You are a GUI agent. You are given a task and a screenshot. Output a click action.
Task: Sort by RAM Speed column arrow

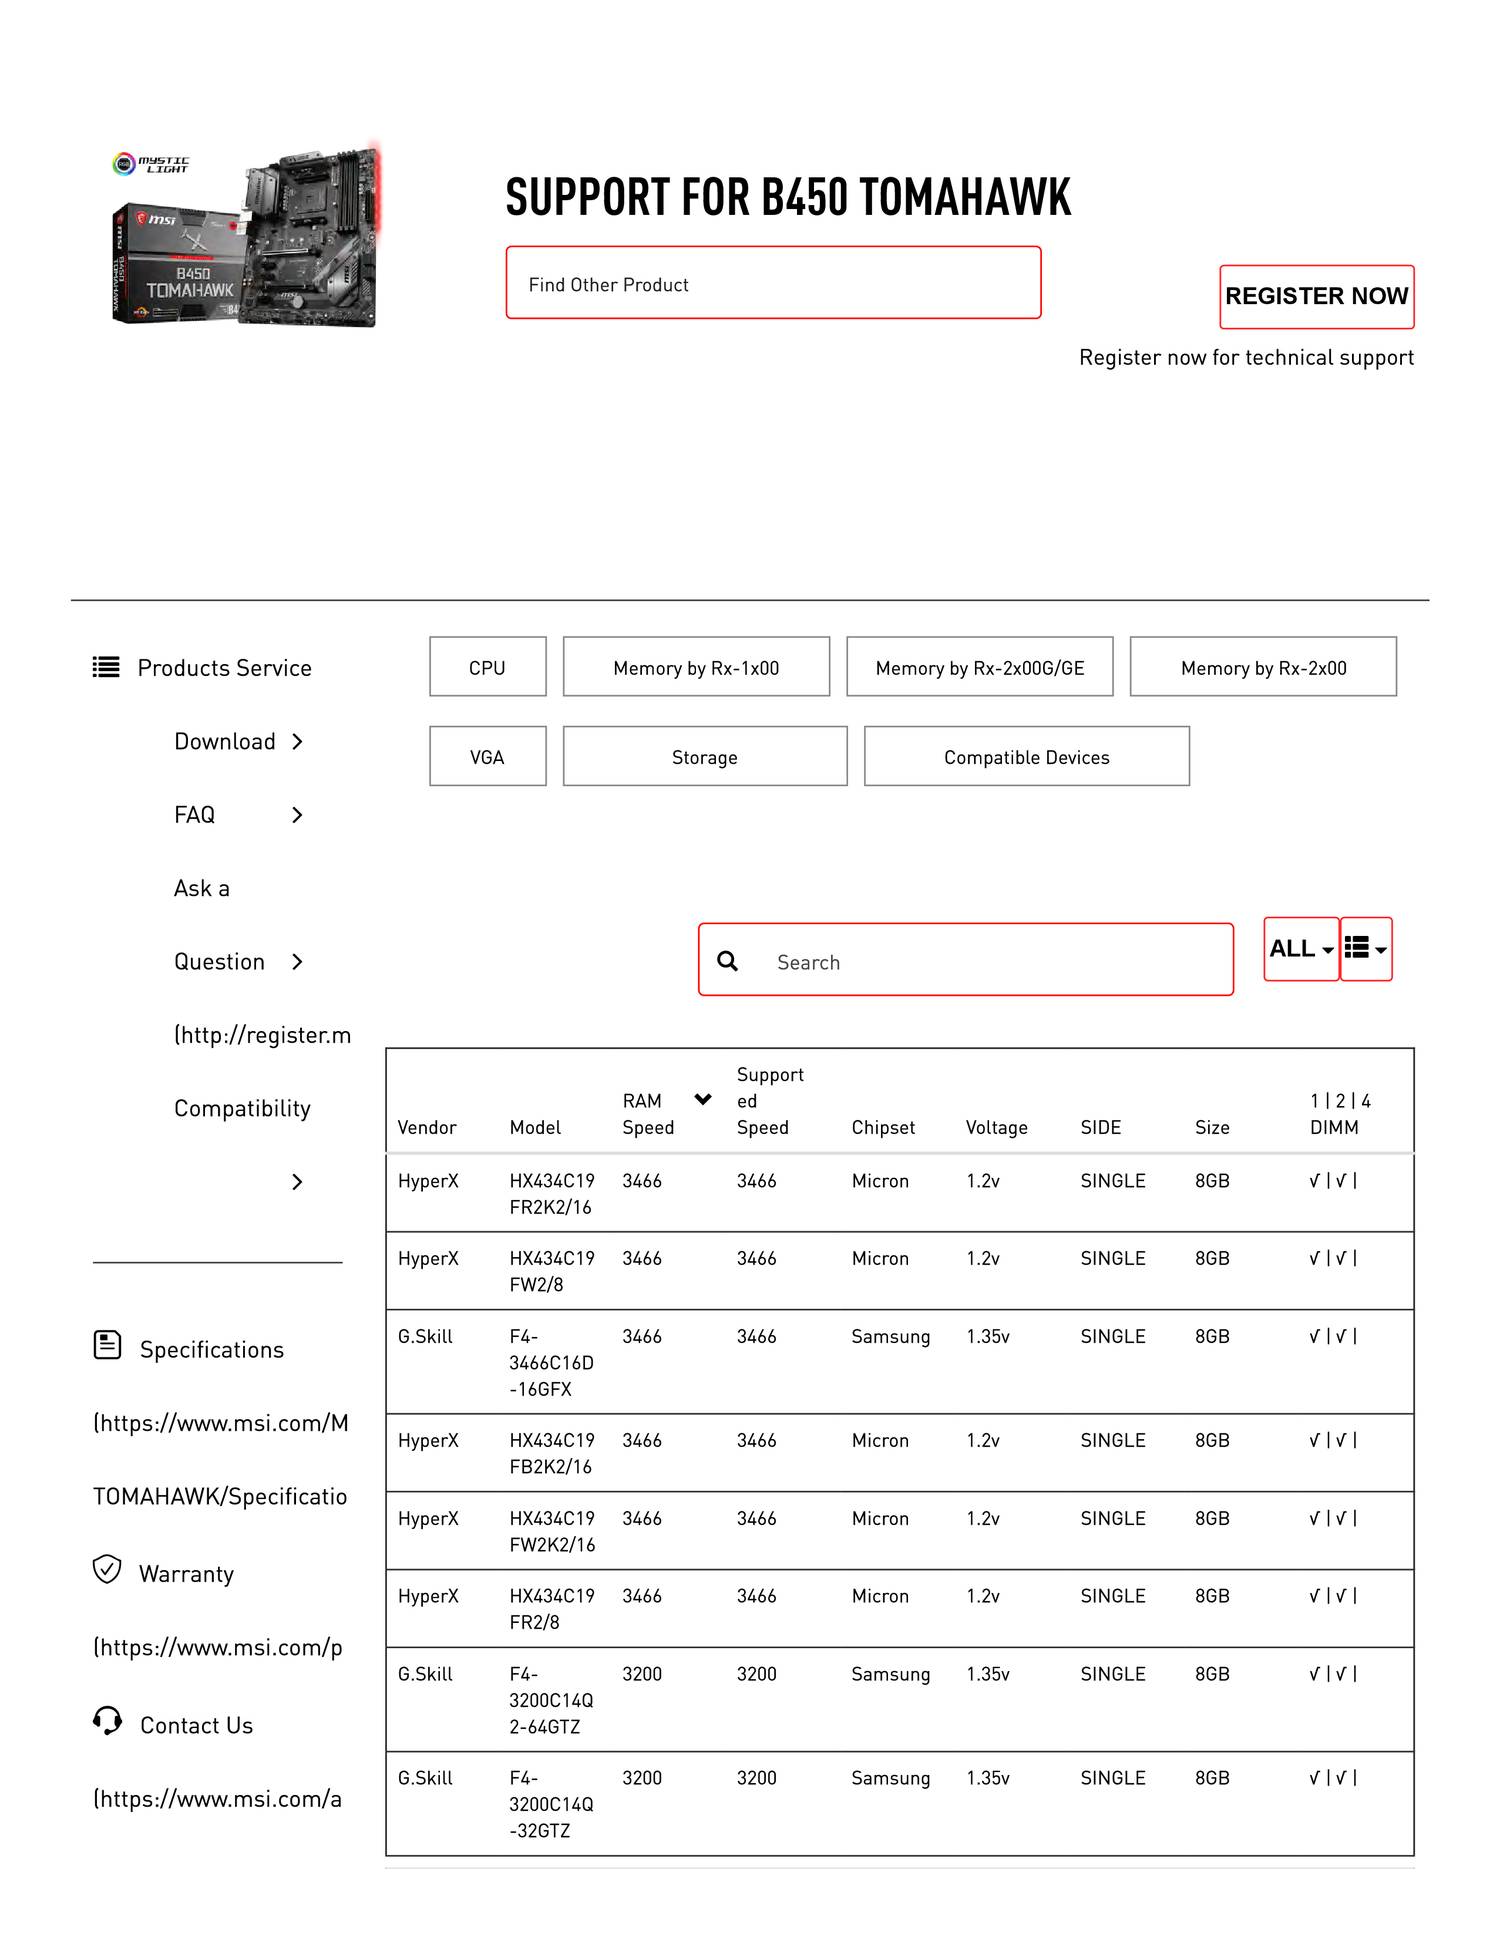pyautogui.click(x=703, y=1100)
